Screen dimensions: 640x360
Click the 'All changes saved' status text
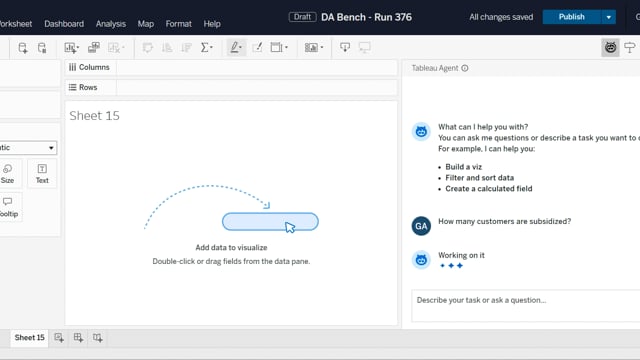click(501, 17)
